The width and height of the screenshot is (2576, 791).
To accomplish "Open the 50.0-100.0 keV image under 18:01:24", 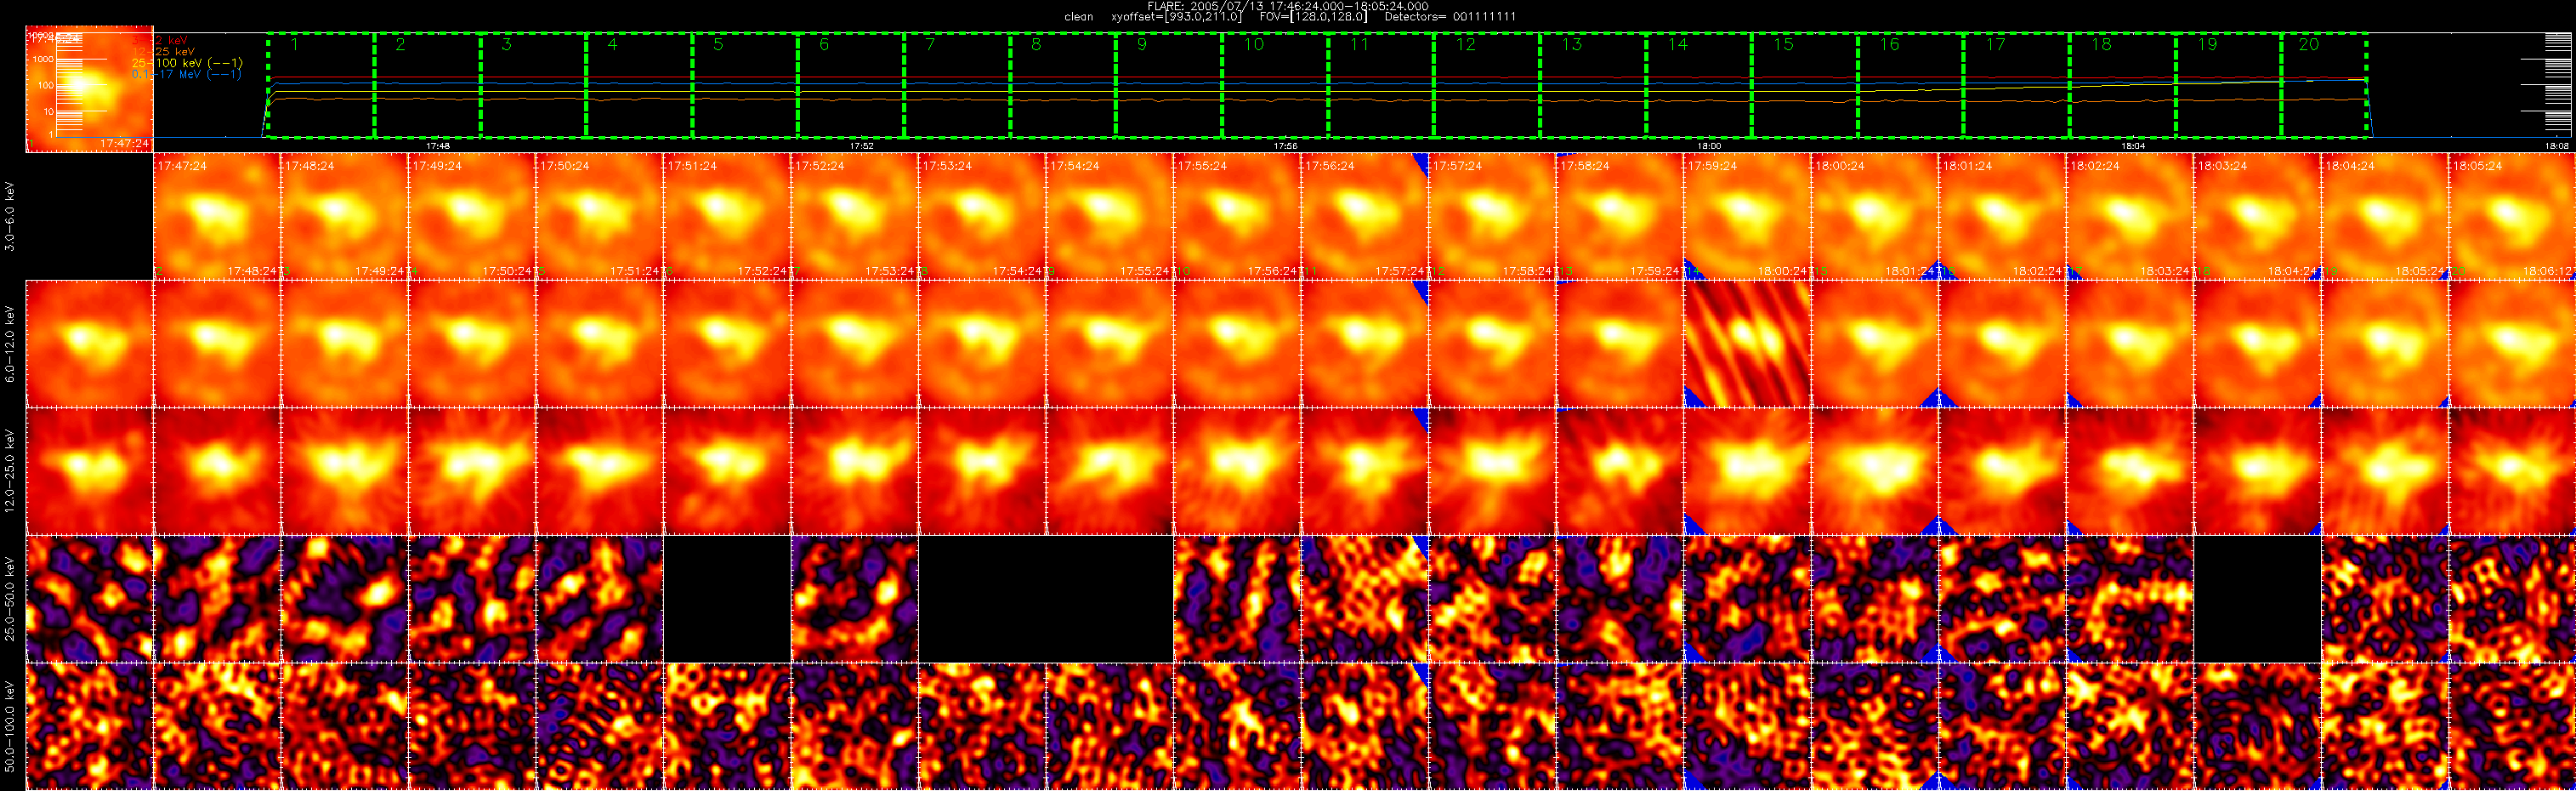I will [2002, 726].
